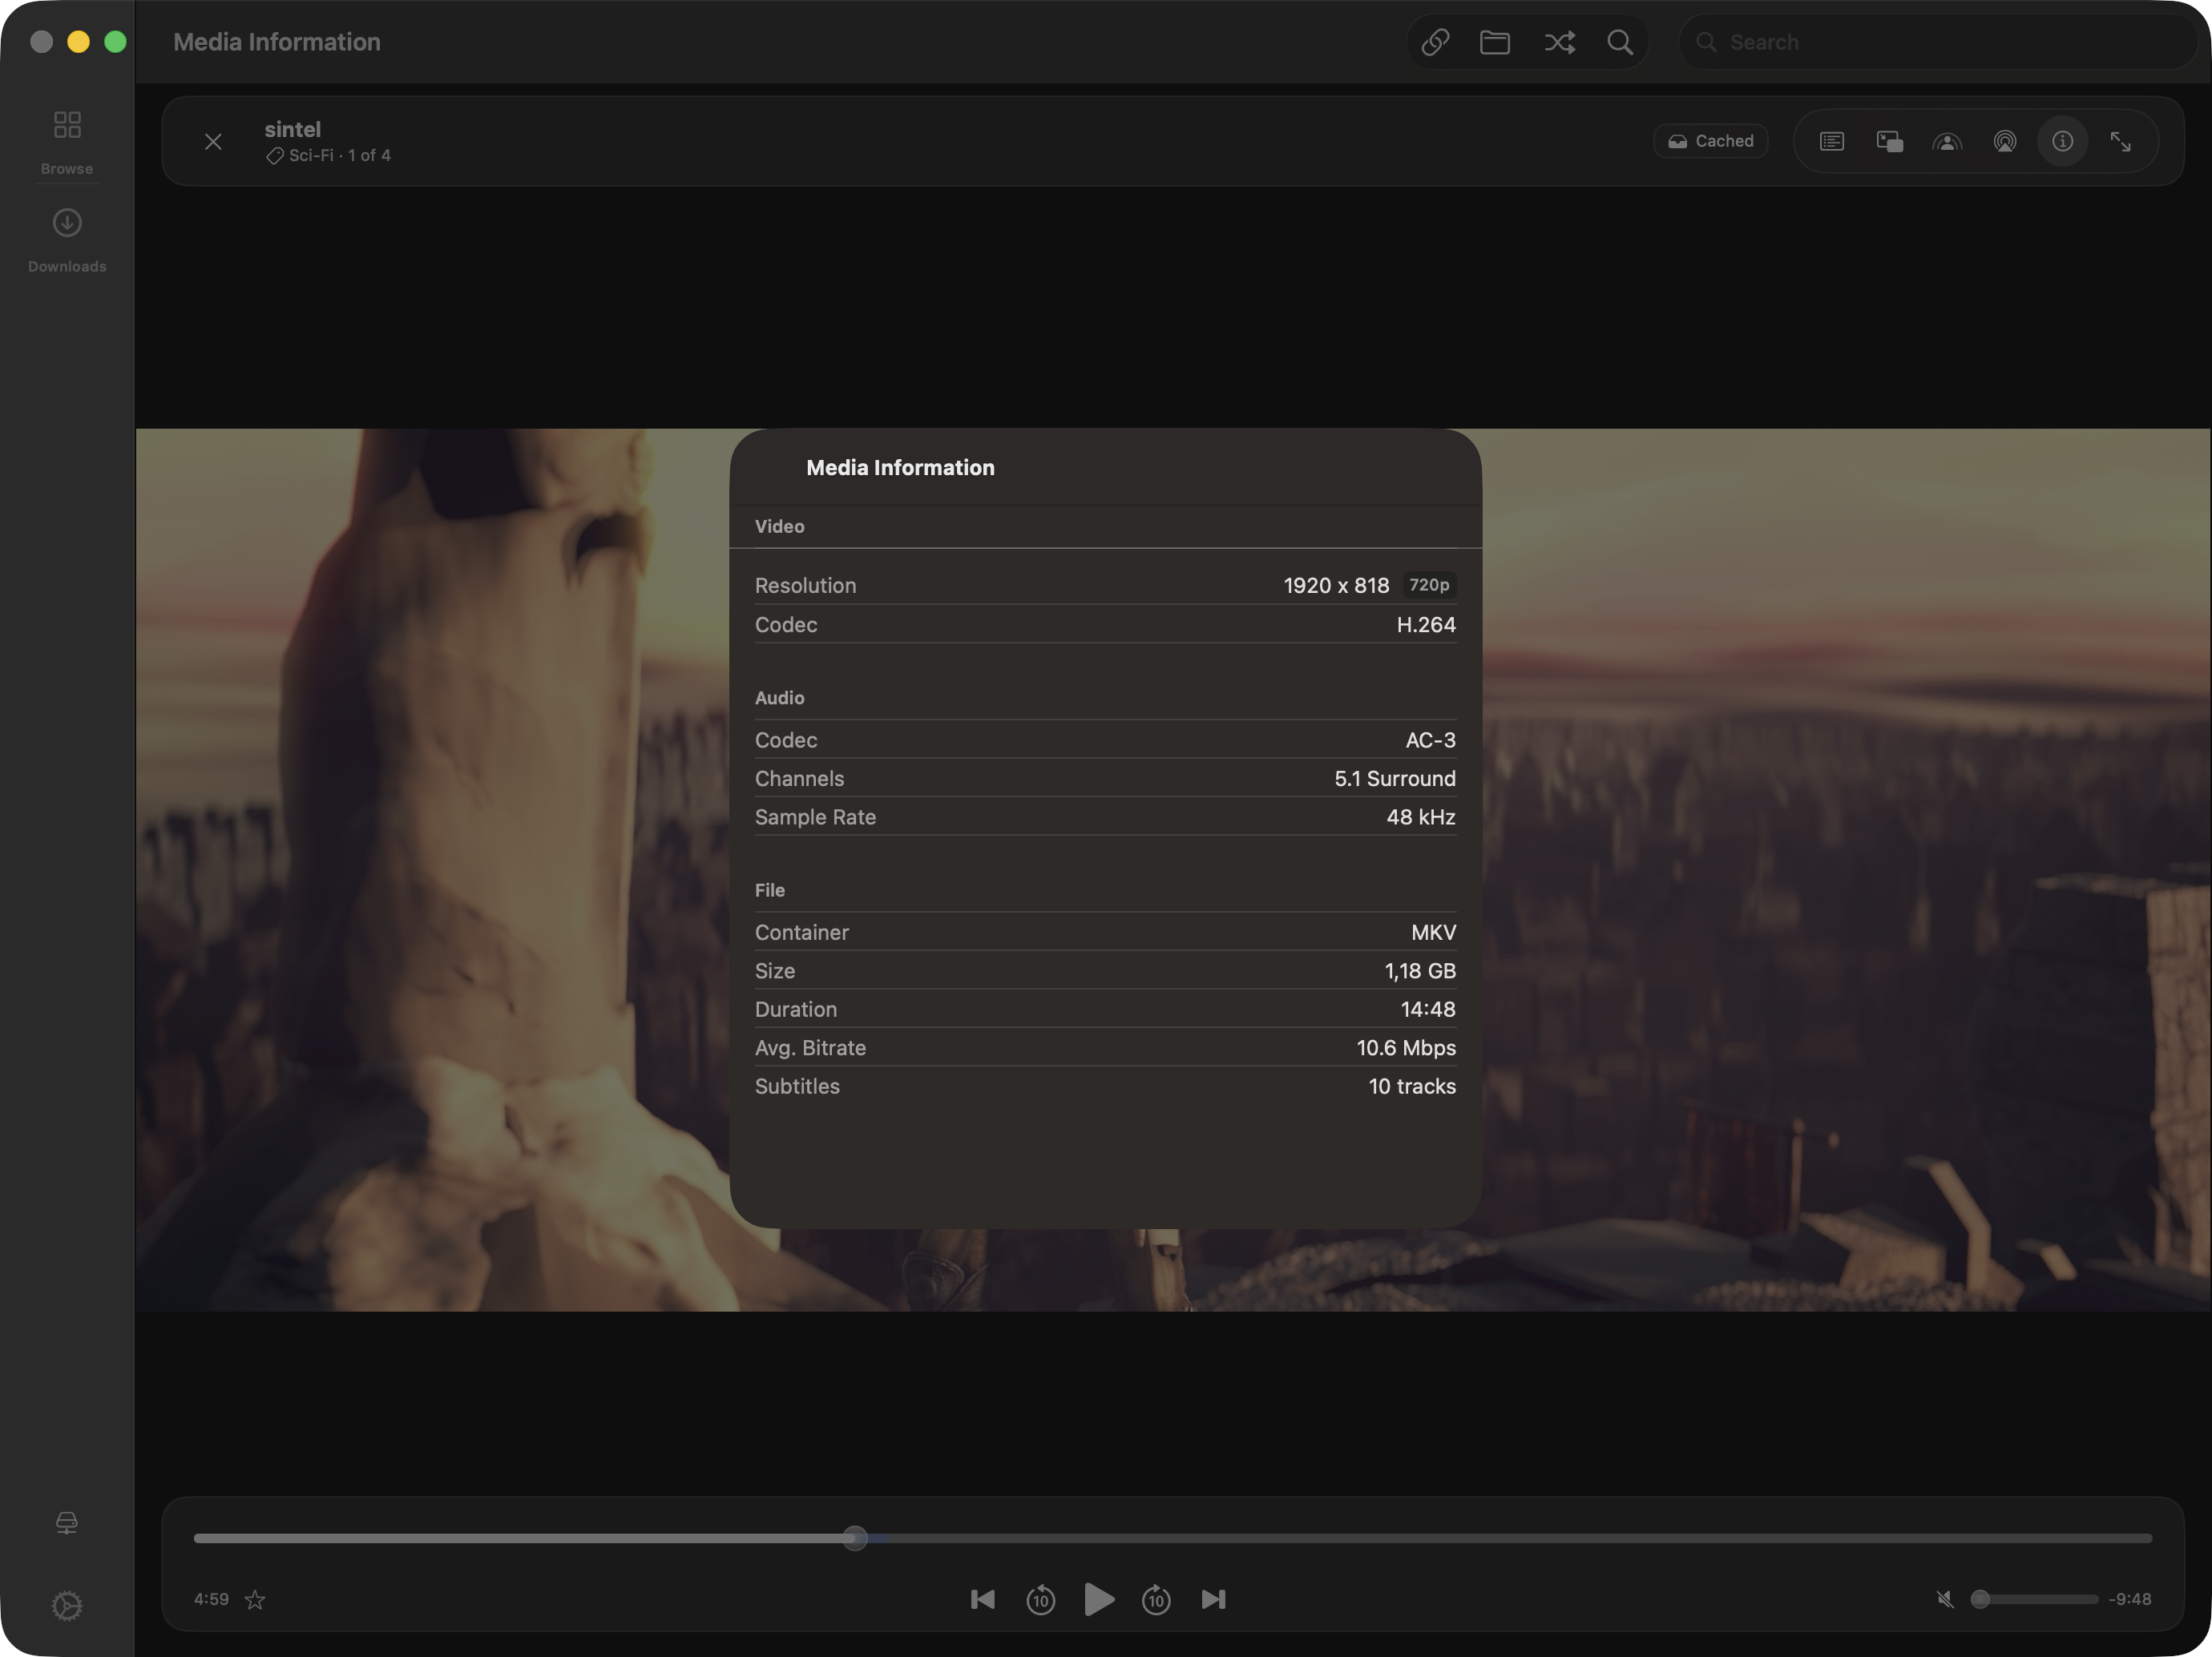Select the MKV container value
The width and height of the screenshot is (2212, 1657).
[1433, 932]
